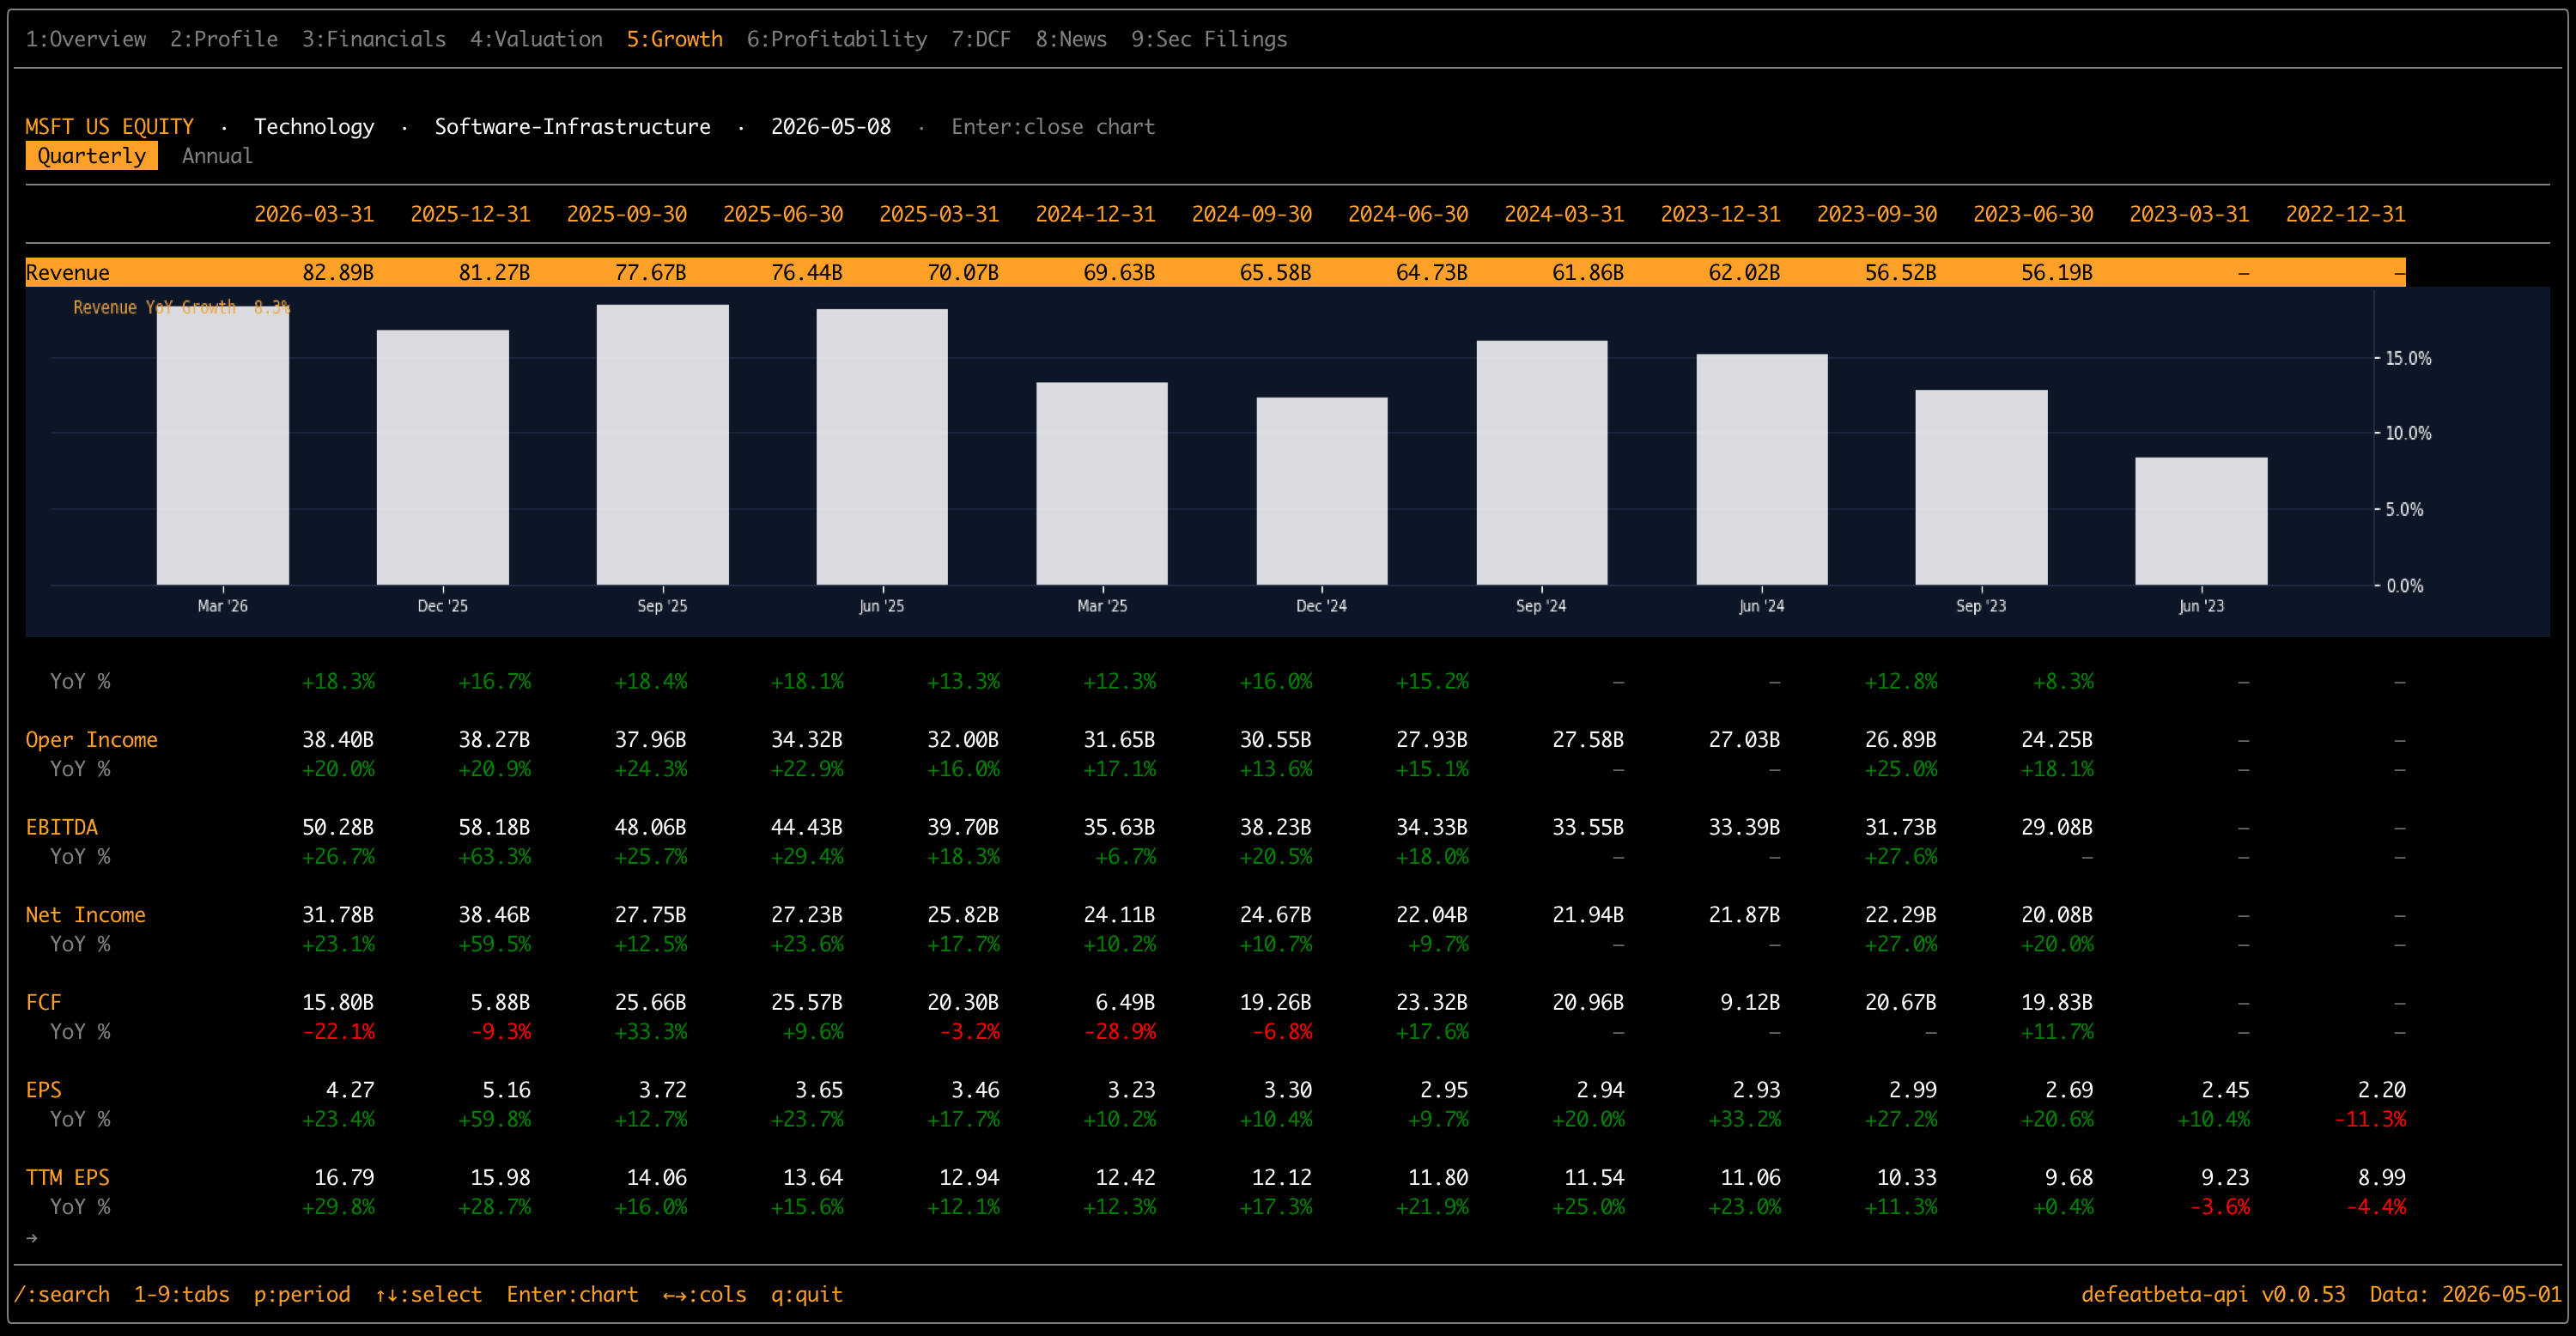Select the 2024-12-31 column header

(x=1095, y=214)
